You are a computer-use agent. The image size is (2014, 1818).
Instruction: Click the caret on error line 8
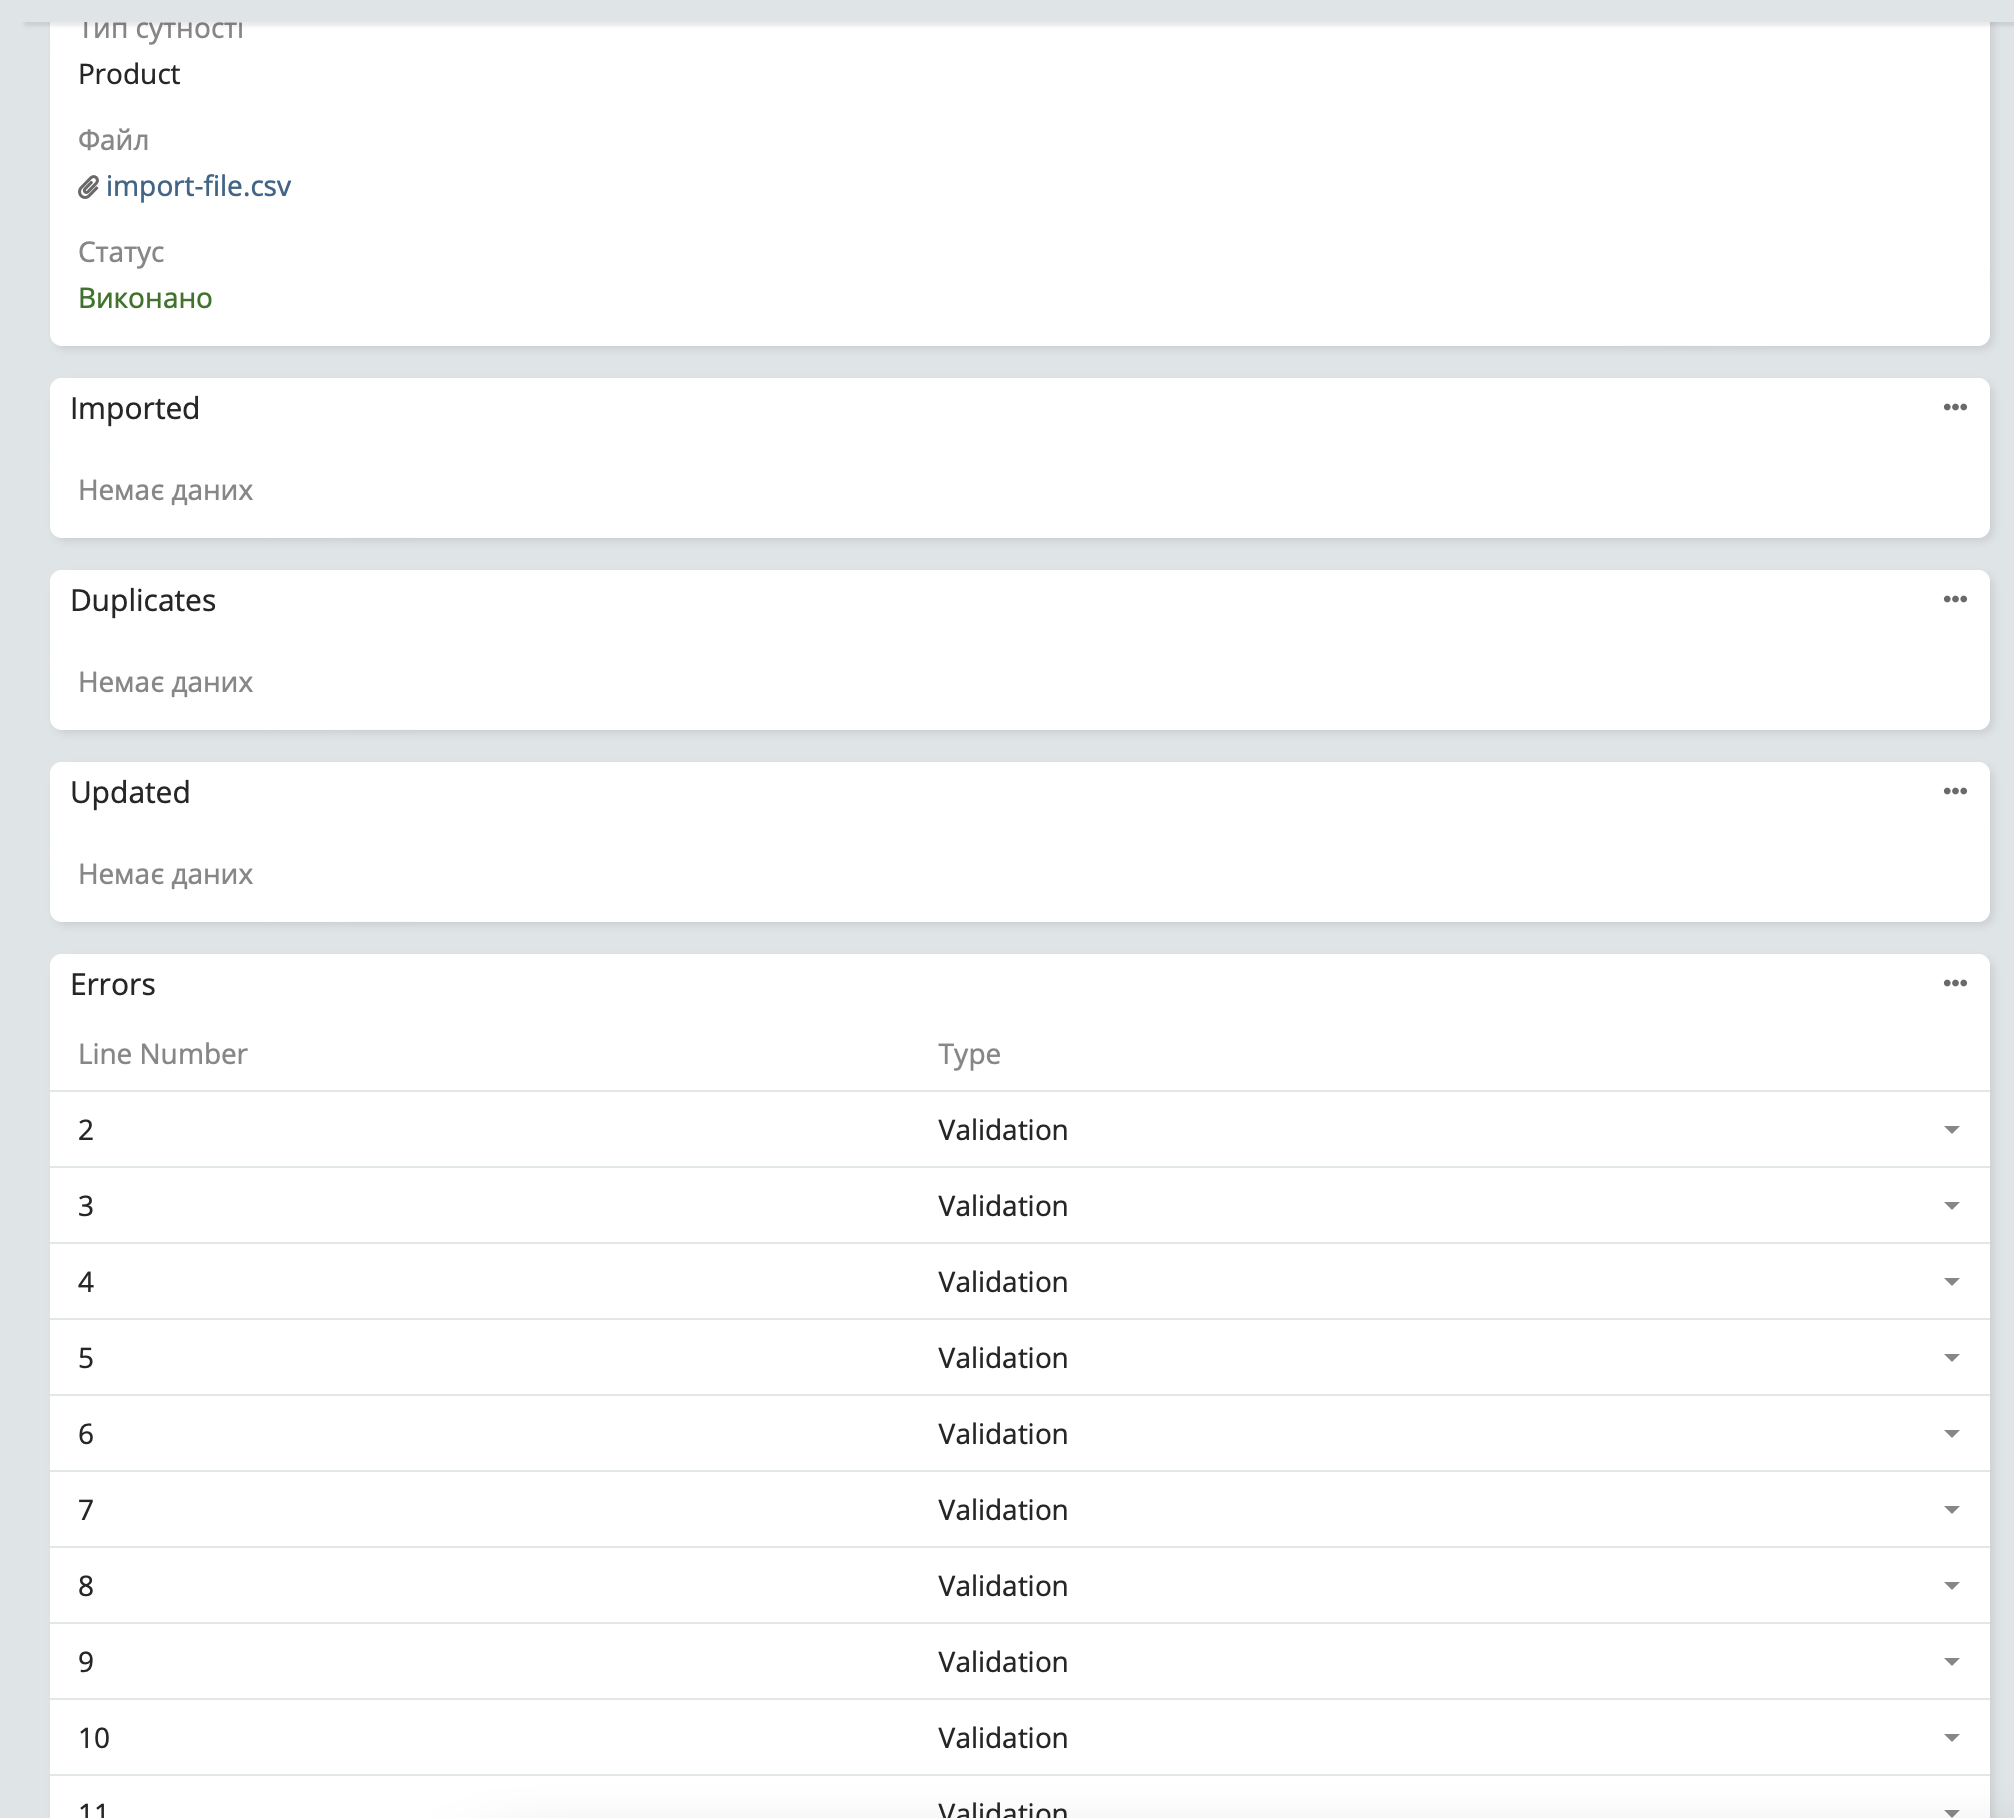(x=1951, y=1586)
